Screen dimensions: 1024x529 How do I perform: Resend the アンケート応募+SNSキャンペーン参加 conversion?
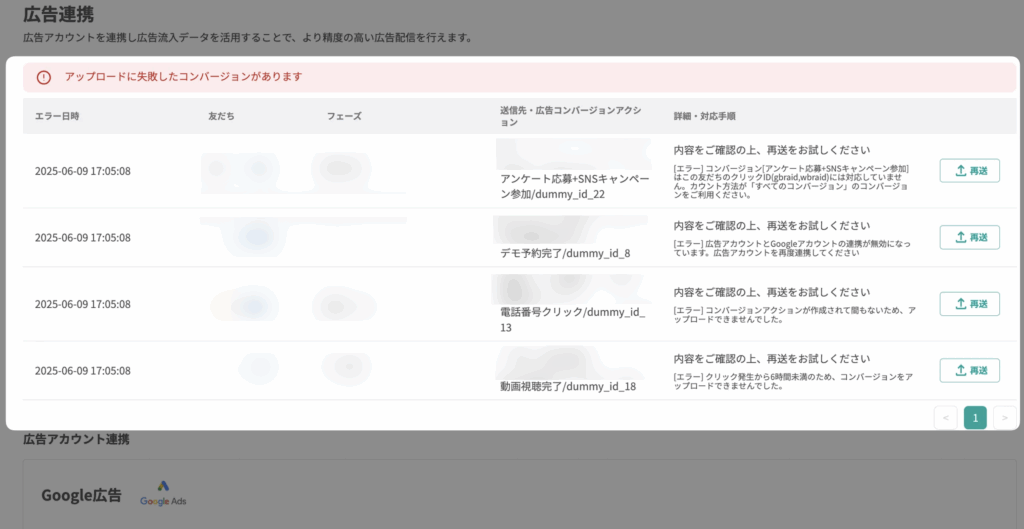coord(969,171)
